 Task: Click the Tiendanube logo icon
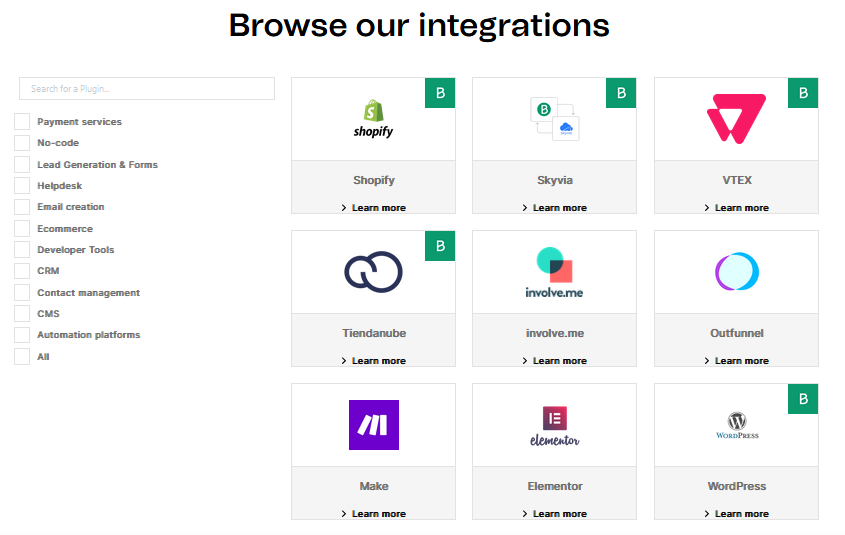373,272
